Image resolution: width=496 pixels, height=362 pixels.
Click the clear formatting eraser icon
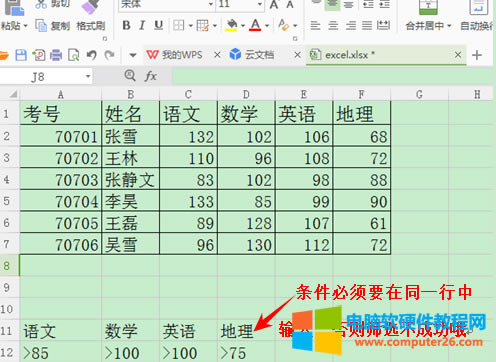tap(284, 25)
